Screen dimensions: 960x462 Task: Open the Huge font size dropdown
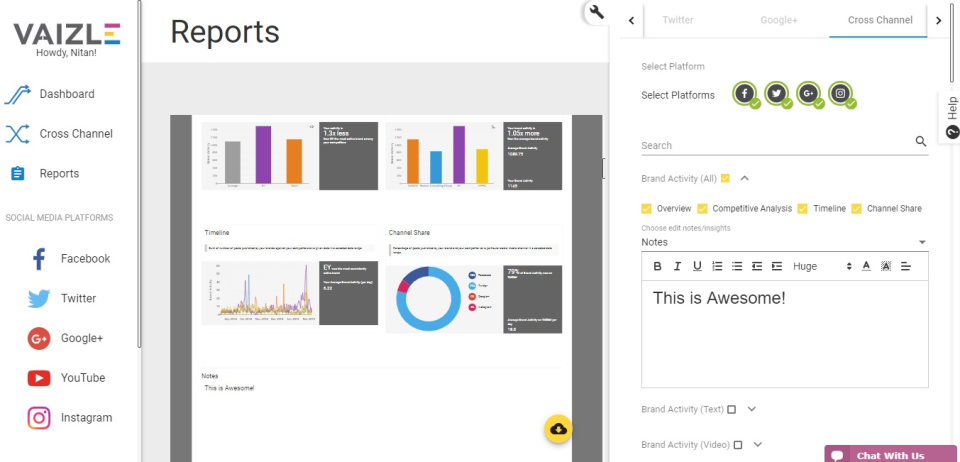(822, 266)
